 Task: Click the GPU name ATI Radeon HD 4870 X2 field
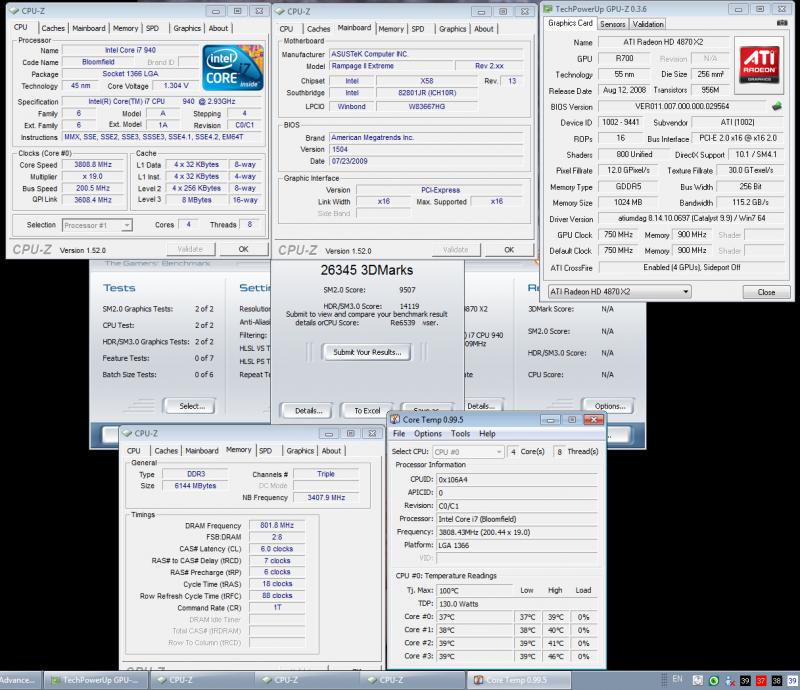[663, 42]
